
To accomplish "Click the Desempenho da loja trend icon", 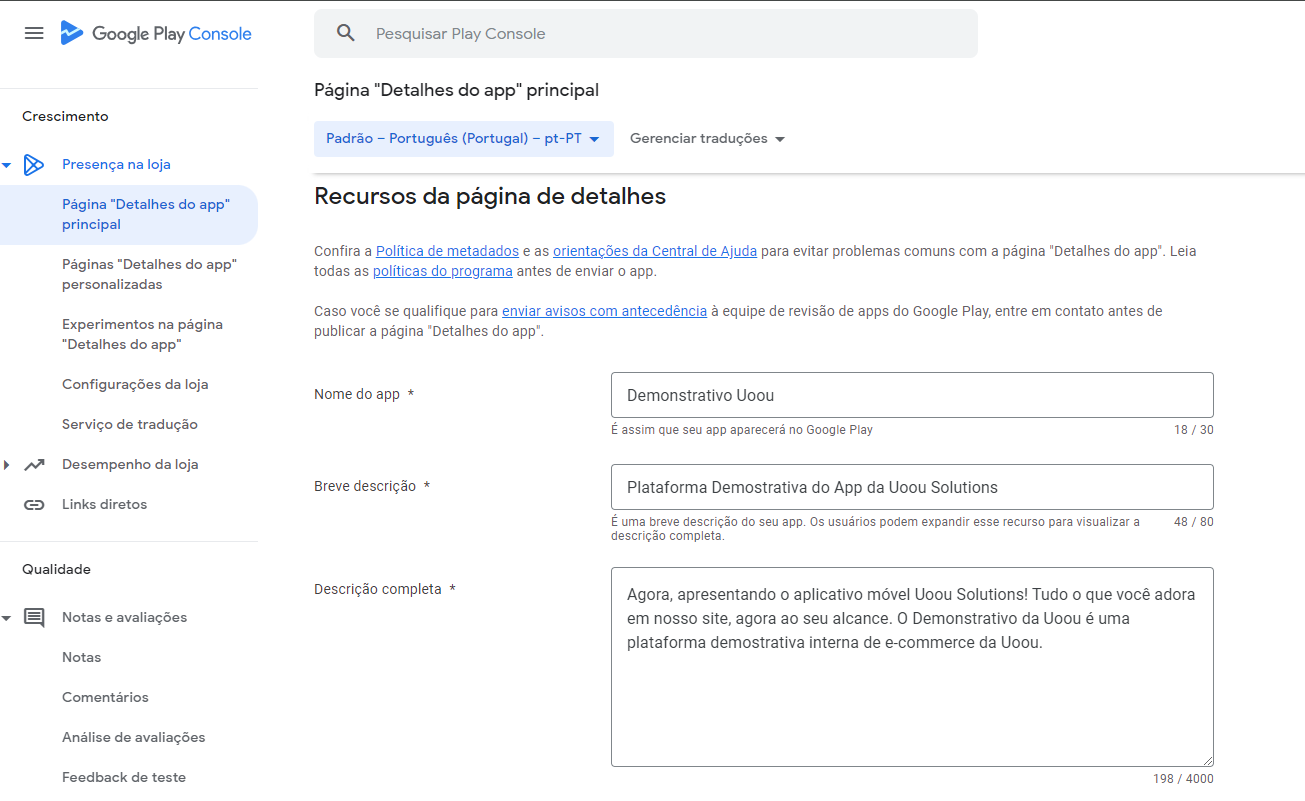I will (x=34, y=465).
